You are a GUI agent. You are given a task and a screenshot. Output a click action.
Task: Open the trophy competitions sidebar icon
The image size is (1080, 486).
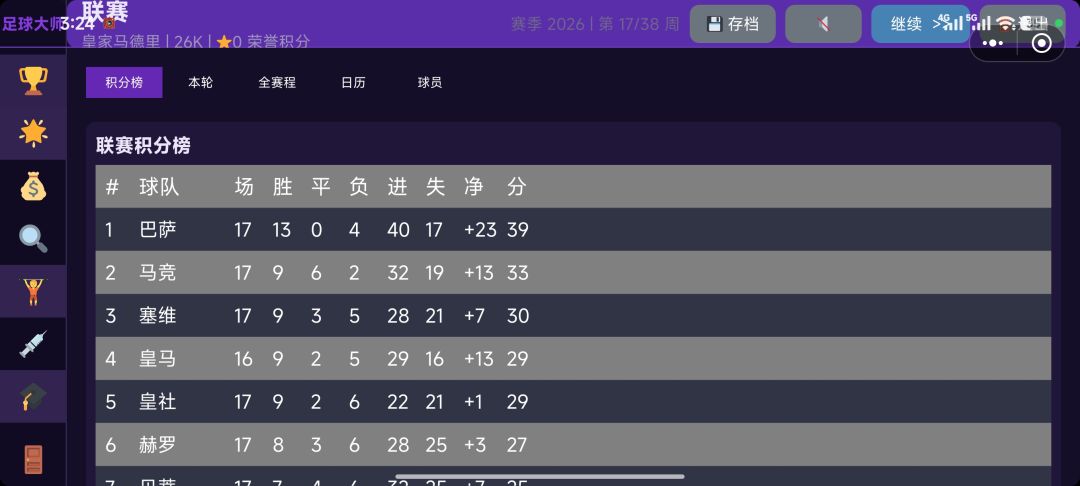coord(33,80)
